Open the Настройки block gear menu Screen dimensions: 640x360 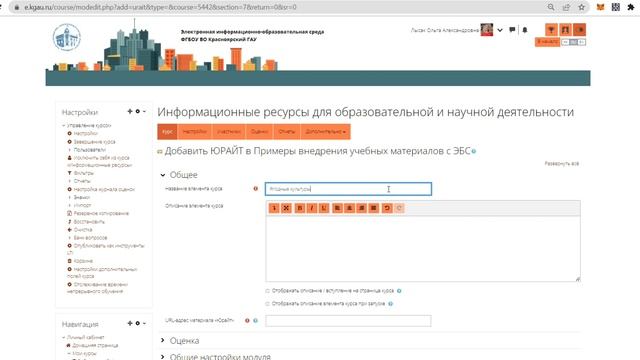pos(140,111)
